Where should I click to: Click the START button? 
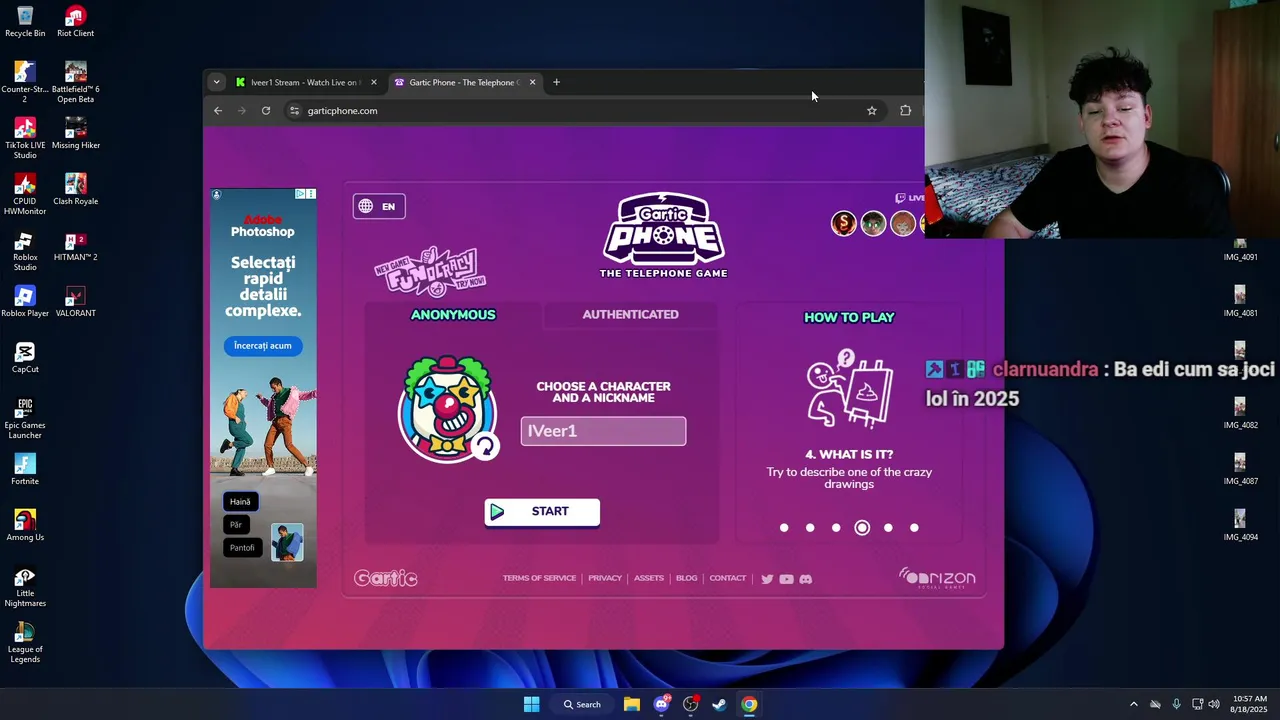click(x=542, y=512)
